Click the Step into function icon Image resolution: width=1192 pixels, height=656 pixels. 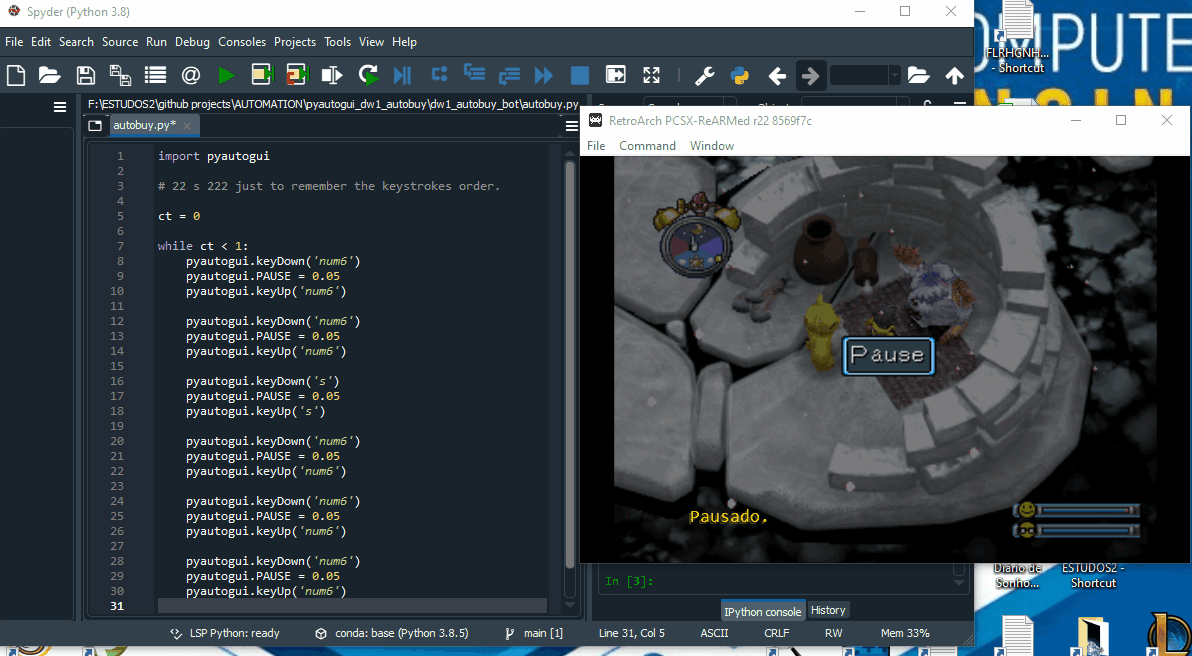point(474,74)
